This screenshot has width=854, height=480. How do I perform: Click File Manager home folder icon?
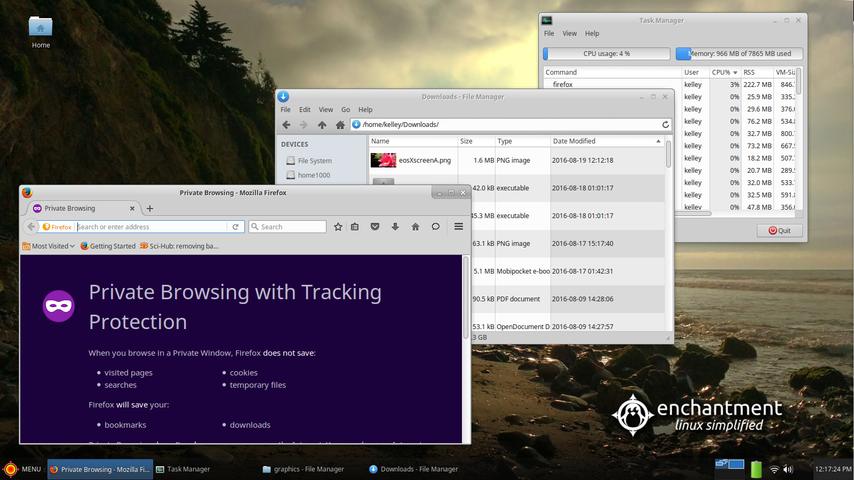pos(340,125)
